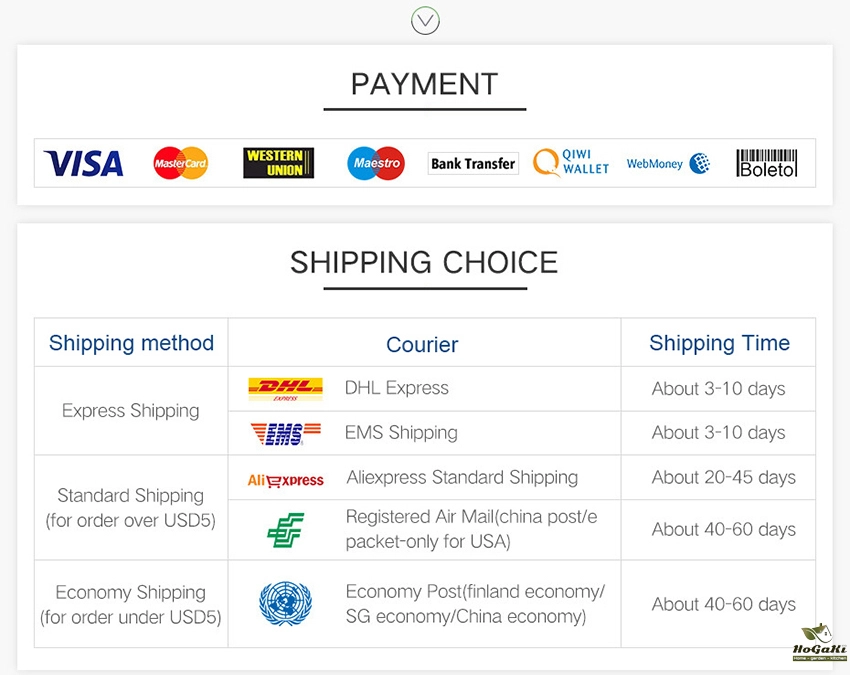The width and height of the screenshot is (850, 675).
Task: Click the blue UN Economy Post emblem
Action: pos(285,604)
